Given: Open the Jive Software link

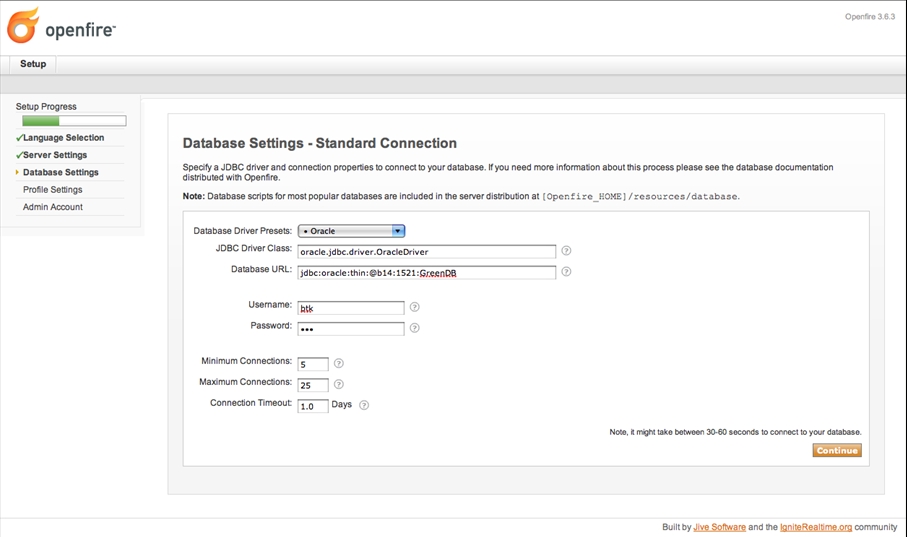Looking at the screenshot, I should [720, 527].
